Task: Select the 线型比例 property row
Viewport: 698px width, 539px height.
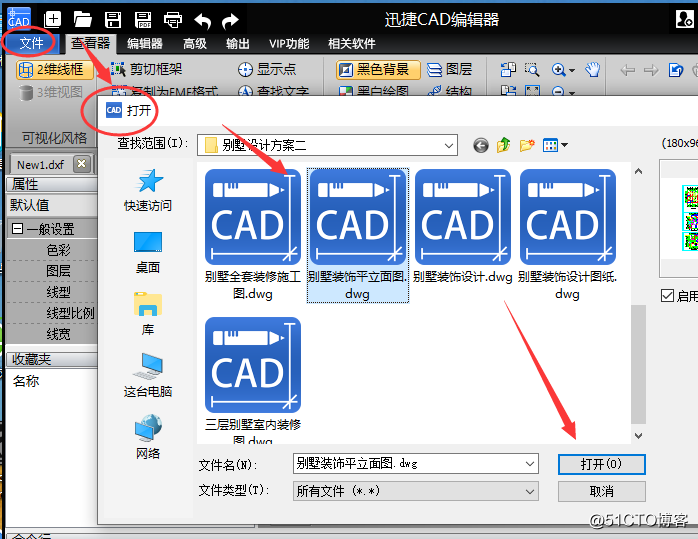Action: click(x=70, y=313)
